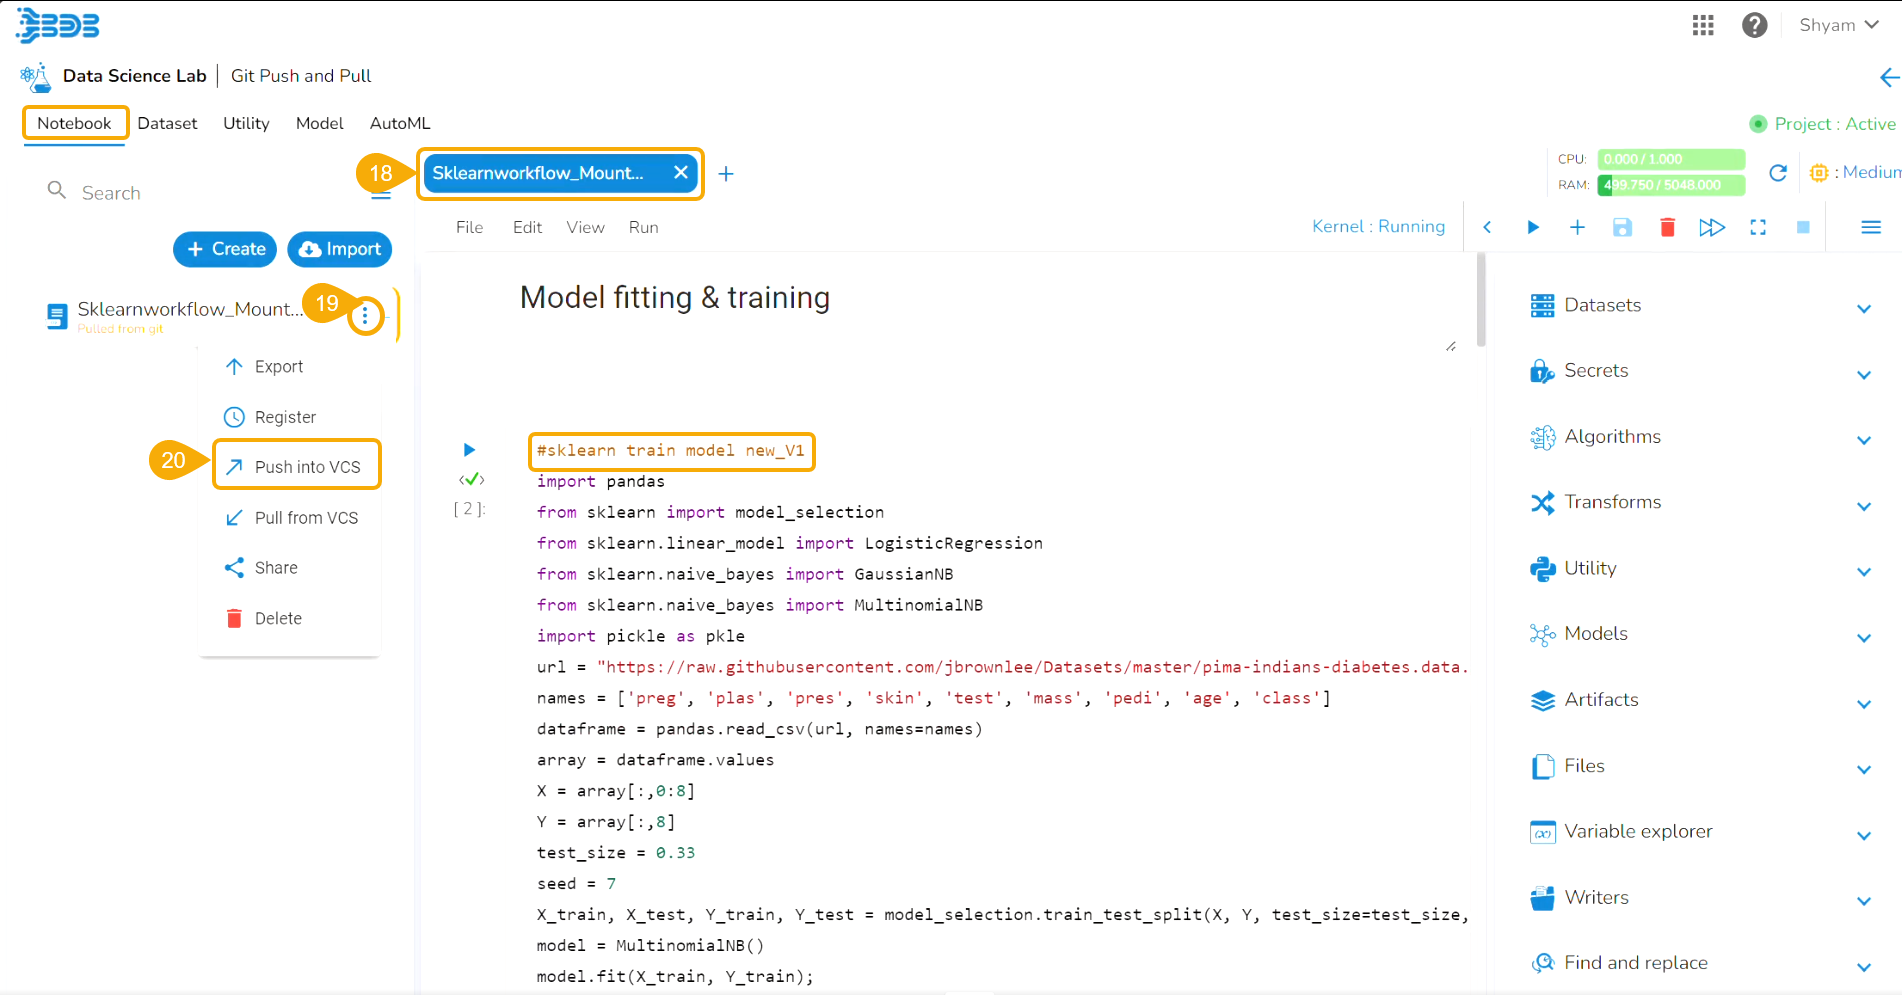This screenshot has height=995, width=1902.
Task: Switch to the Model tab
Action: coord(320,123)
